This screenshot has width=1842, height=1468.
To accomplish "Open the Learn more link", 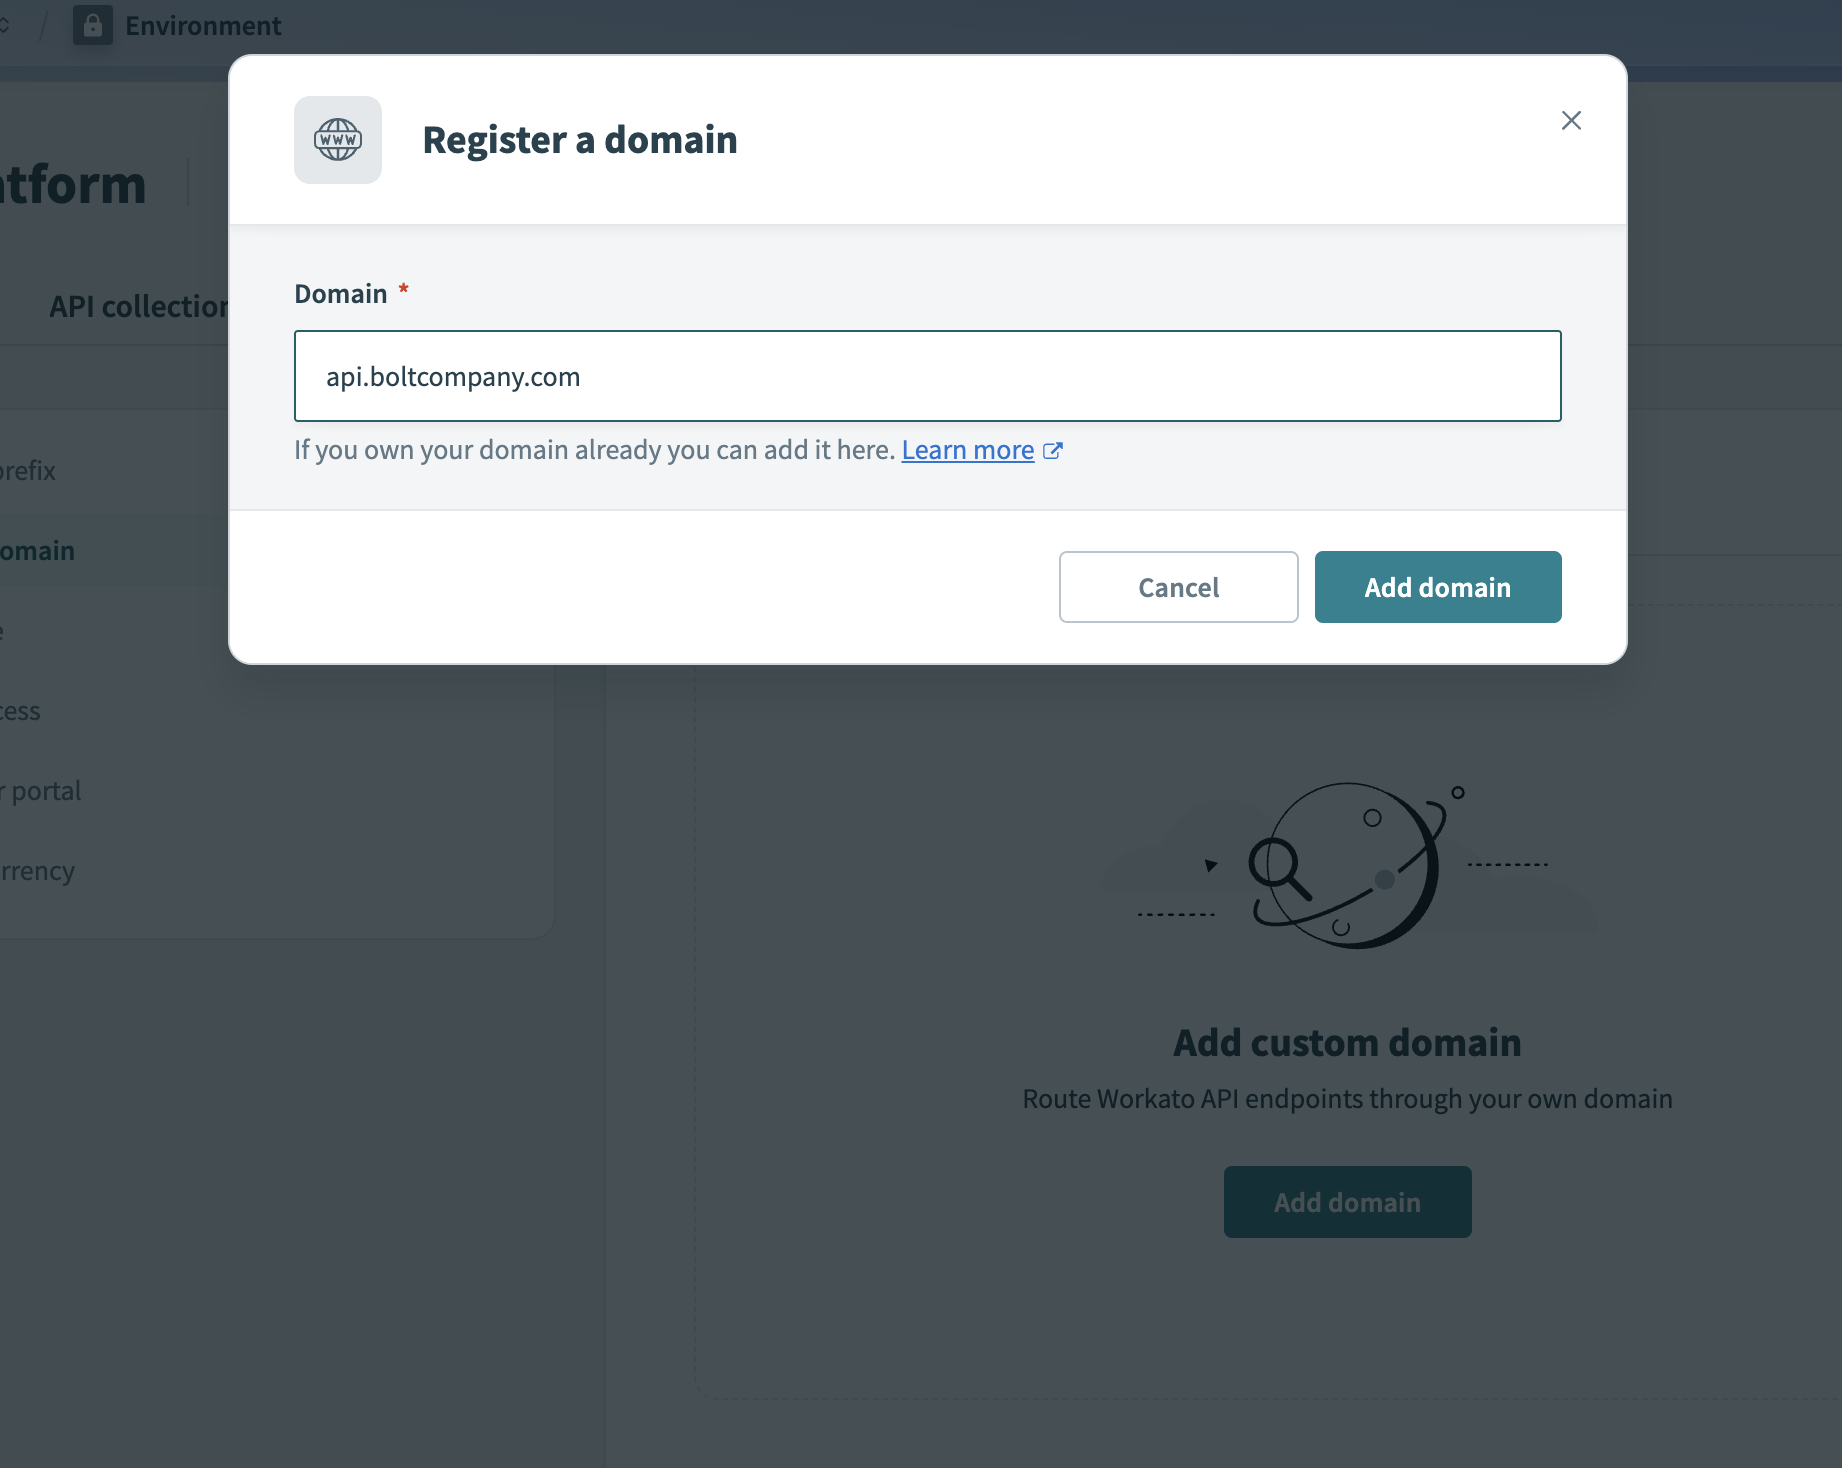I will 966,450.
